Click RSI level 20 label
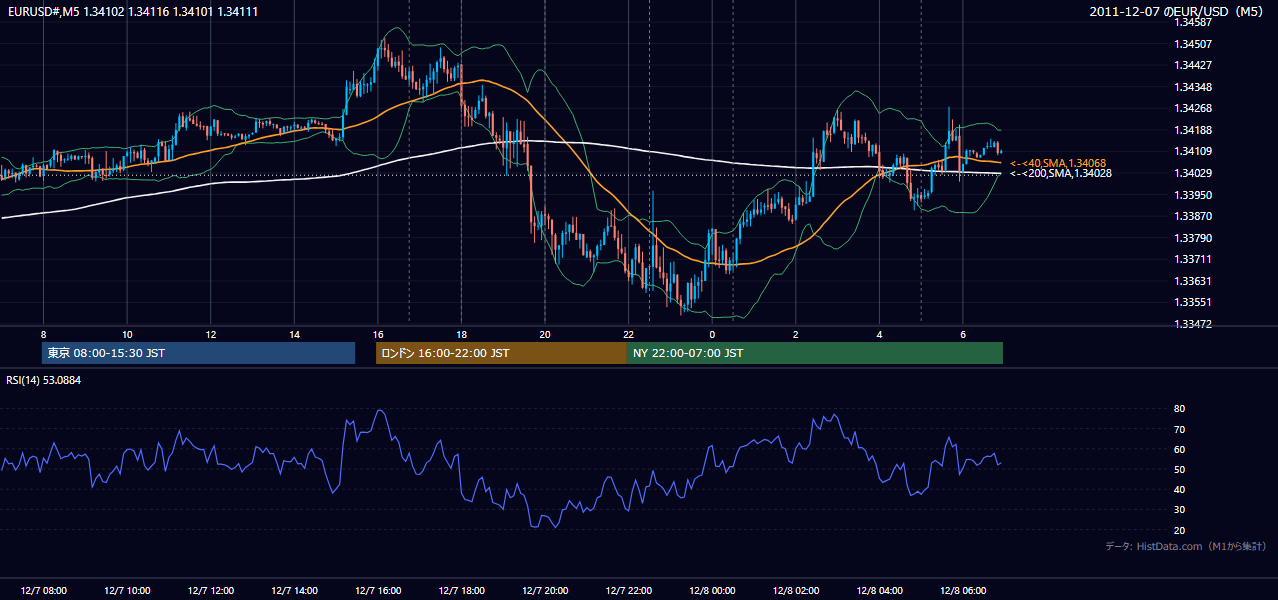Screen dimensions: 1278x600 tap(1180, 530)
